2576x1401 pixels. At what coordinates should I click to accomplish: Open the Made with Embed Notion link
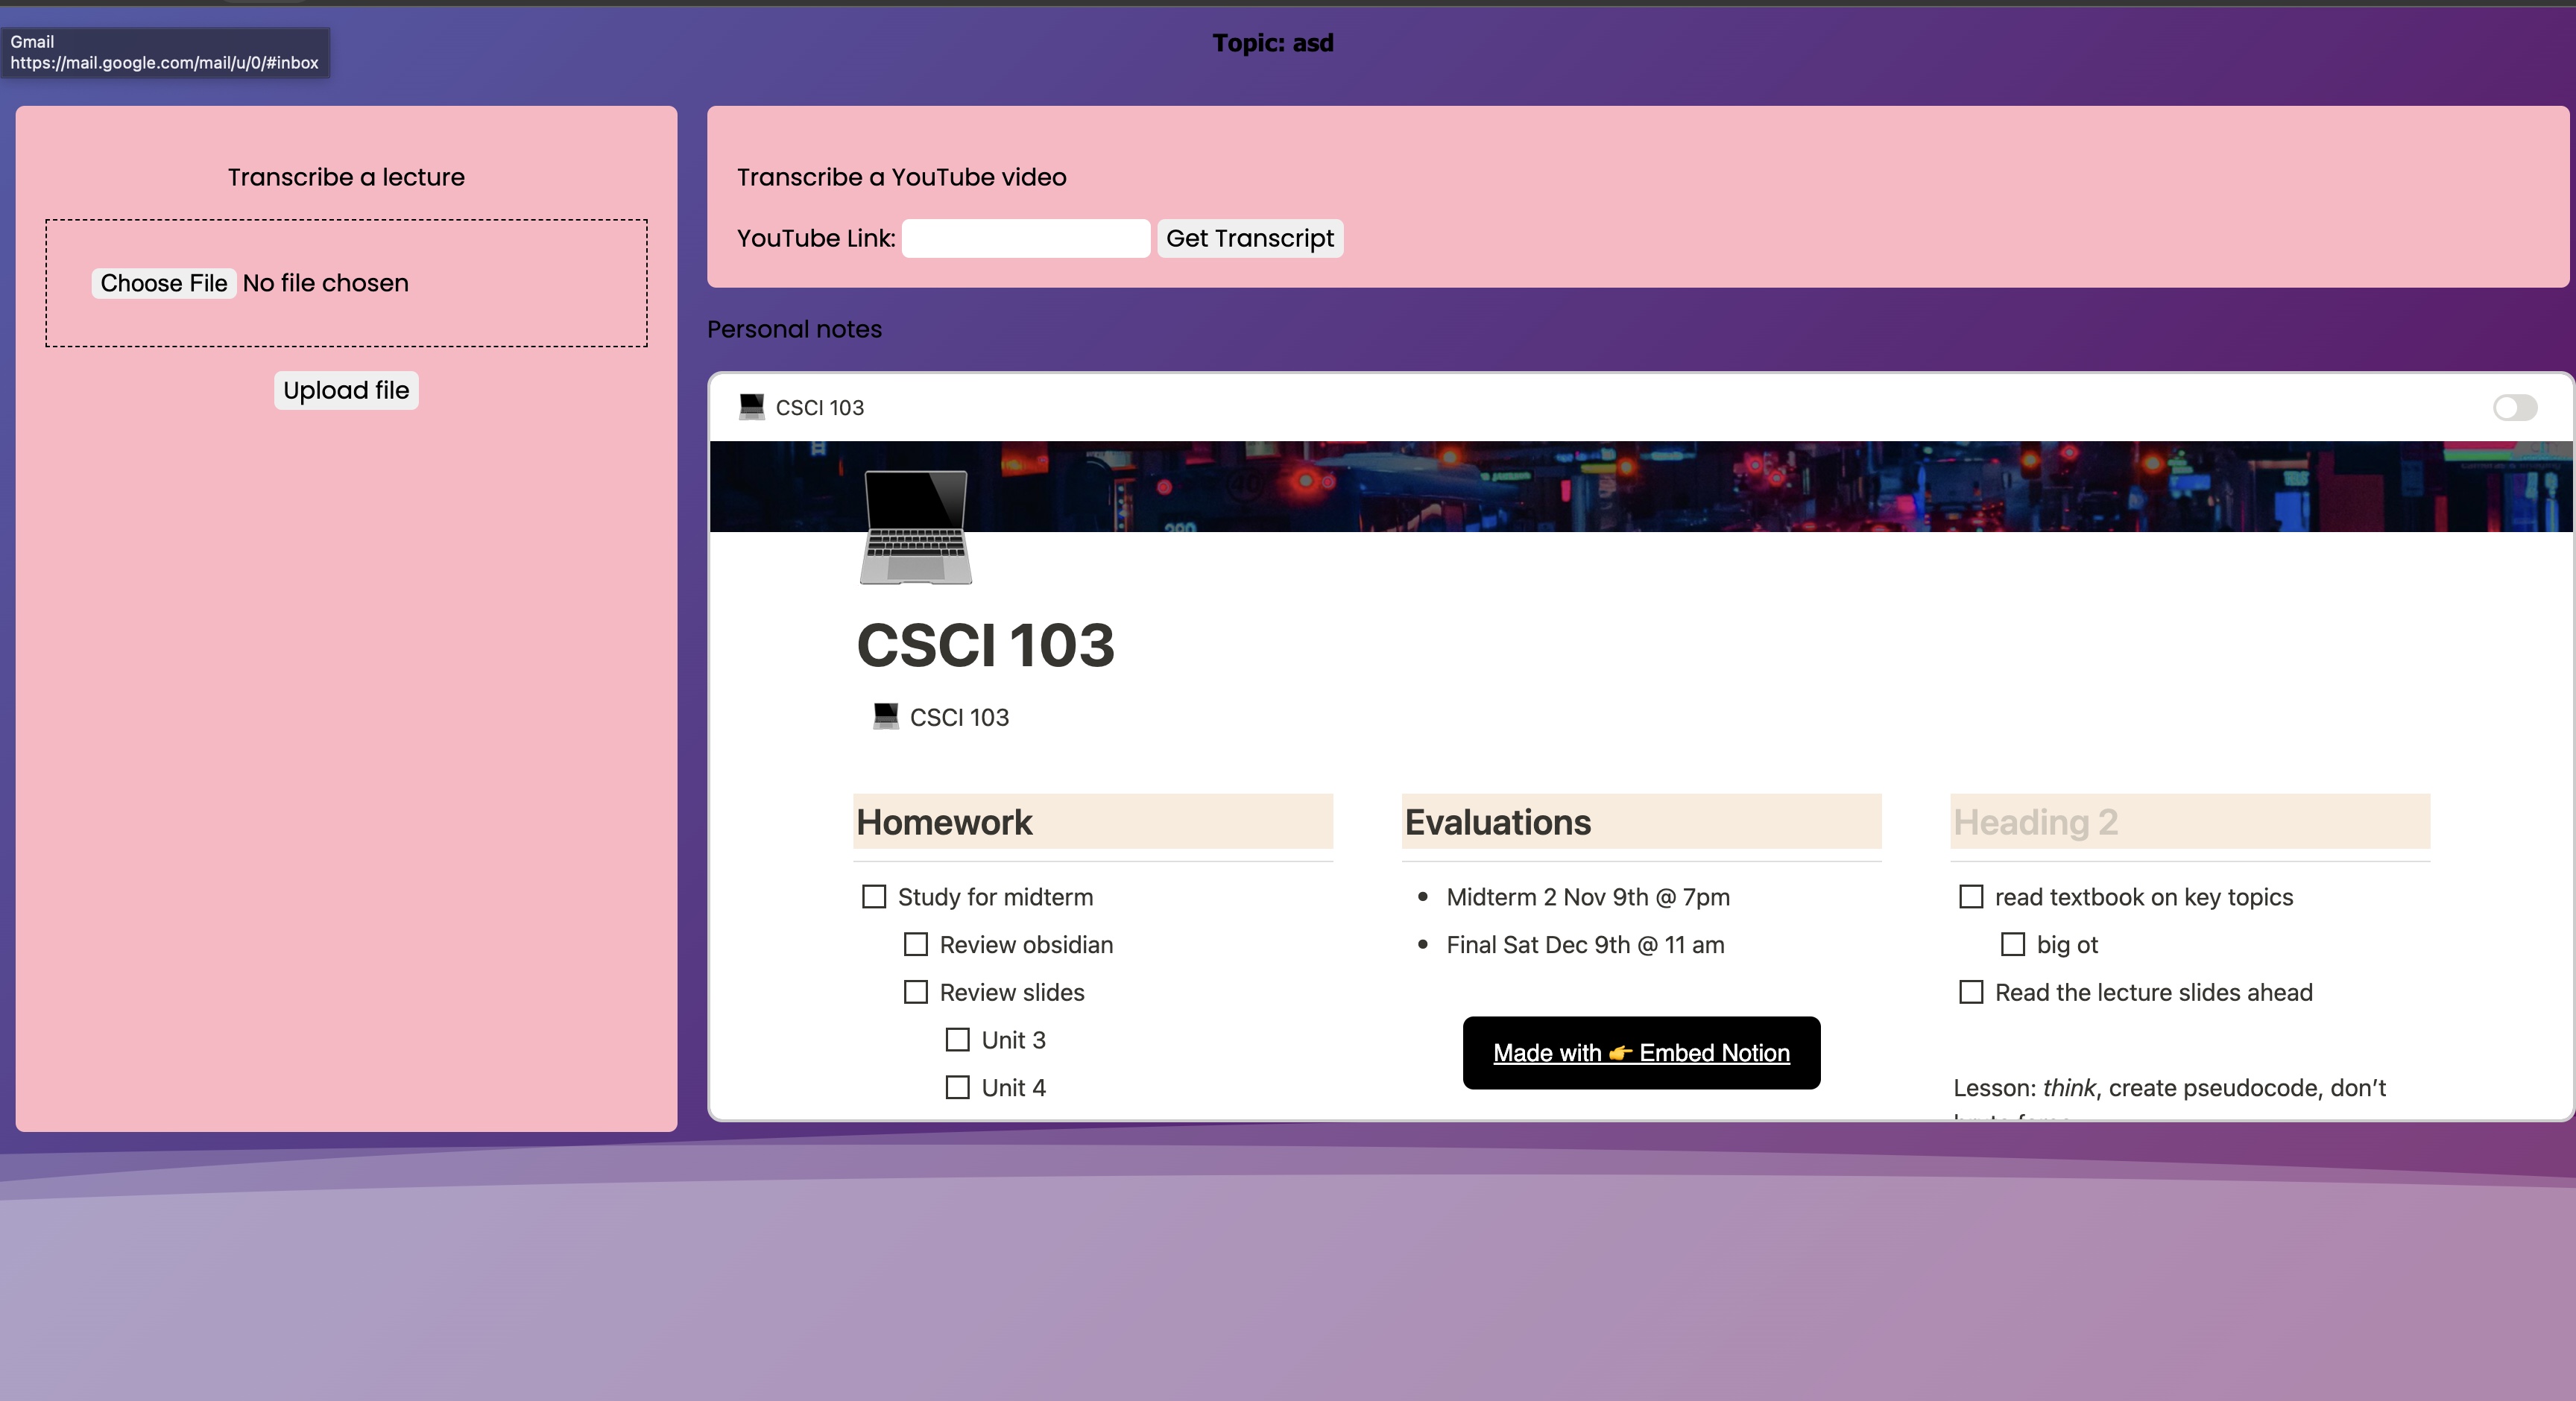coord(1641,1053)
